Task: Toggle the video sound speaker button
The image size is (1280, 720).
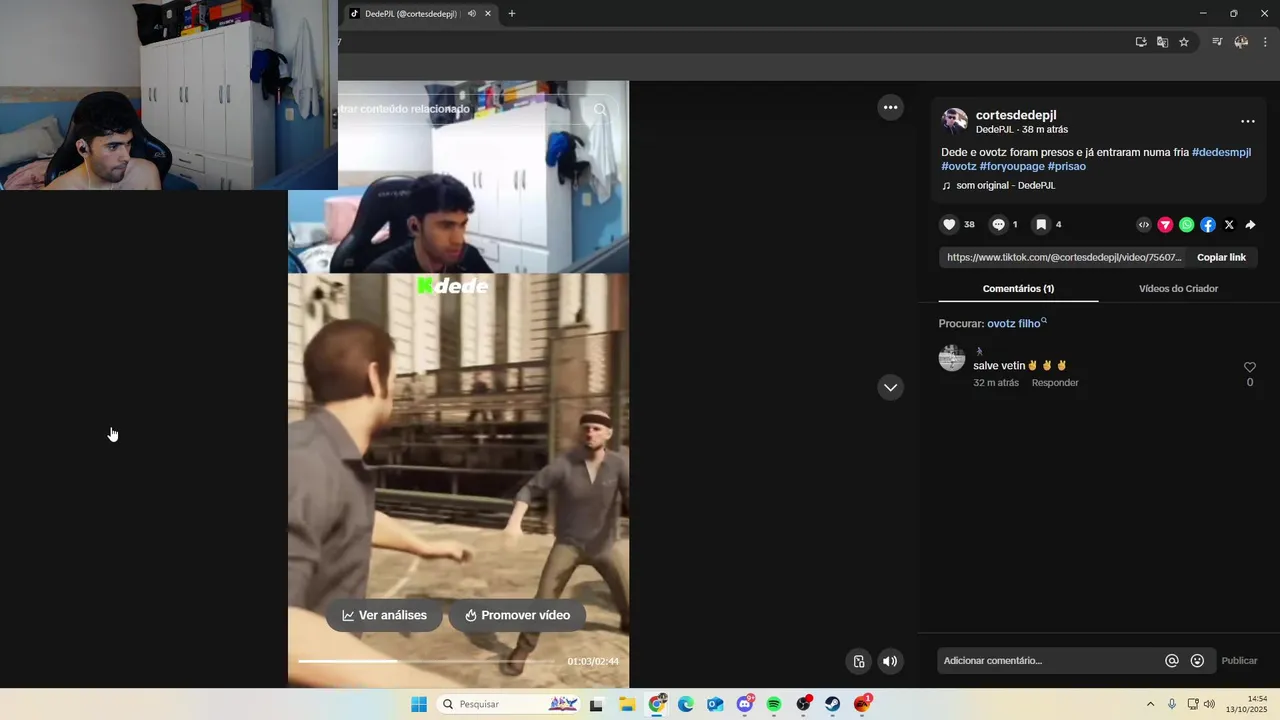Action: click(889, 661)
